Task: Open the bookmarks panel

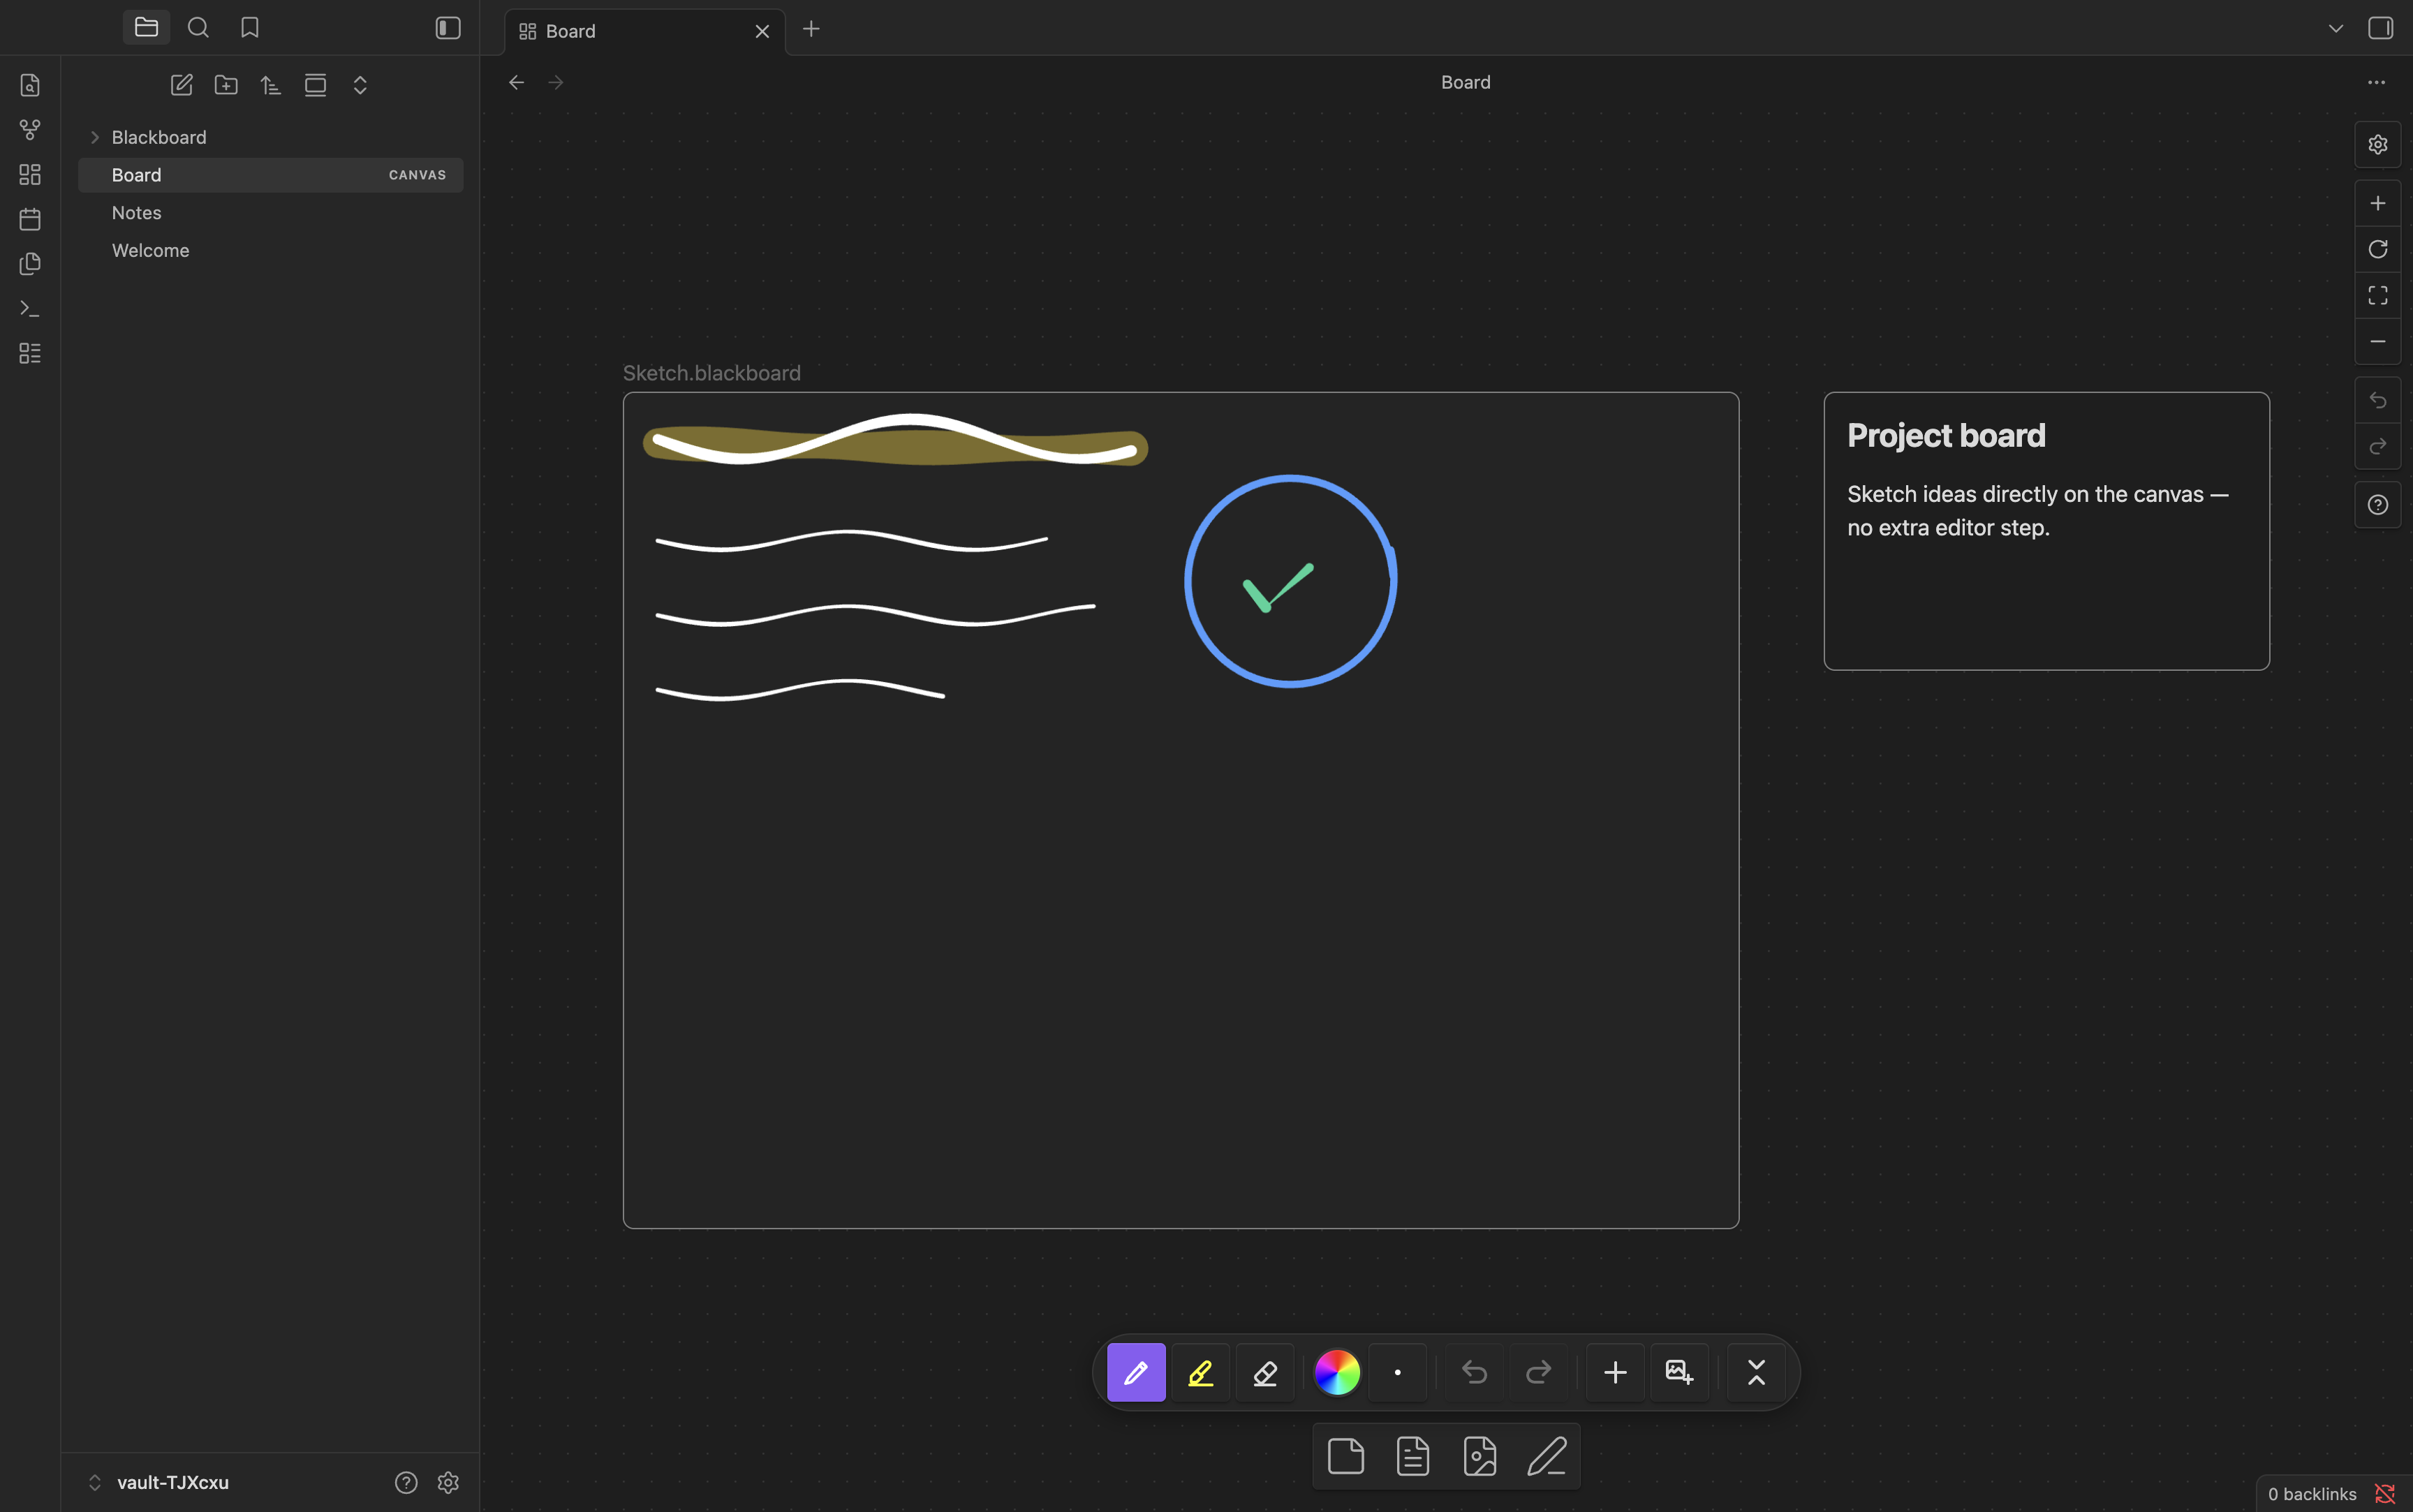Action: coord(250,27)
